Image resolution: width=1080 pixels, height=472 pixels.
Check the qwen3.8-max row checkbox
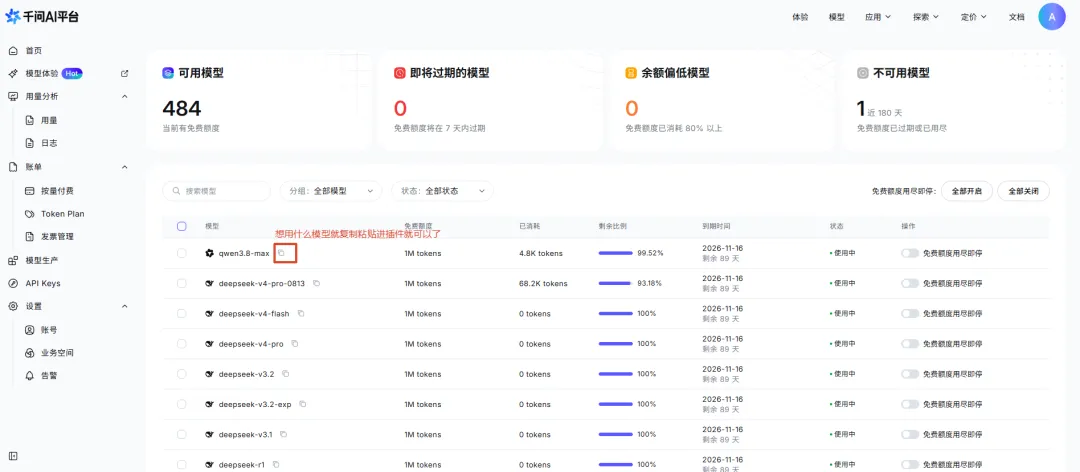coord(182,253)
